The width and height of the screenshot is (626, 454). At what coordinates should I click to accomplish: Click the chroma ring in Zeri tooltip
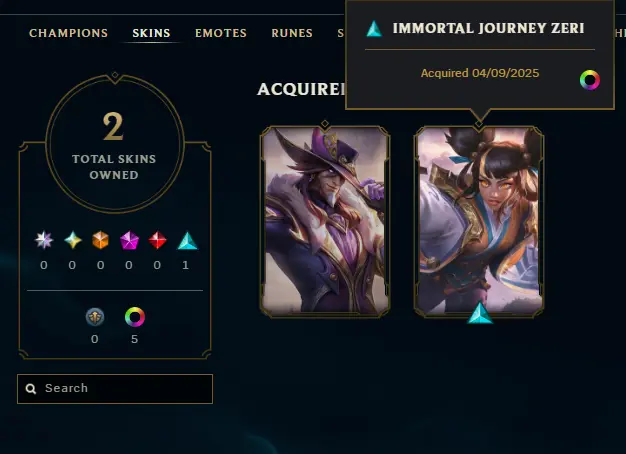(590, 80)
